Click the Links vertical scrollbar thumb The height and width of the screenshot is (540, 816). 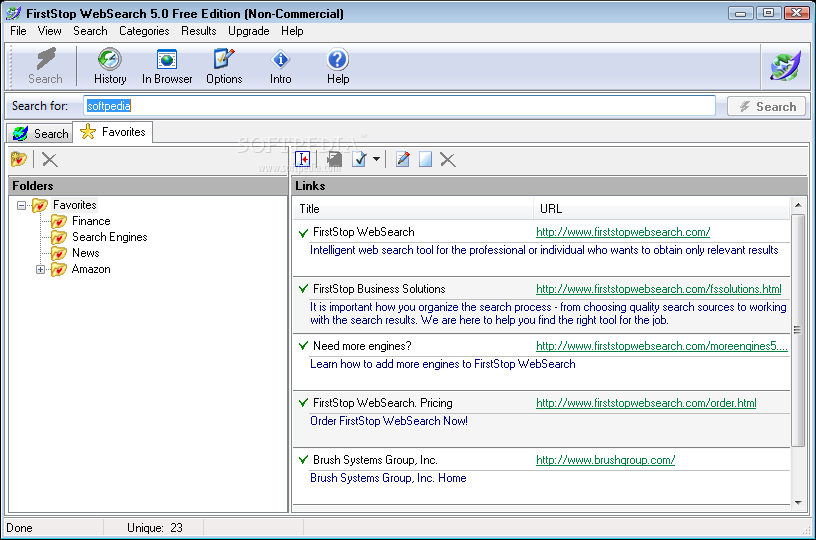point(798,330)
